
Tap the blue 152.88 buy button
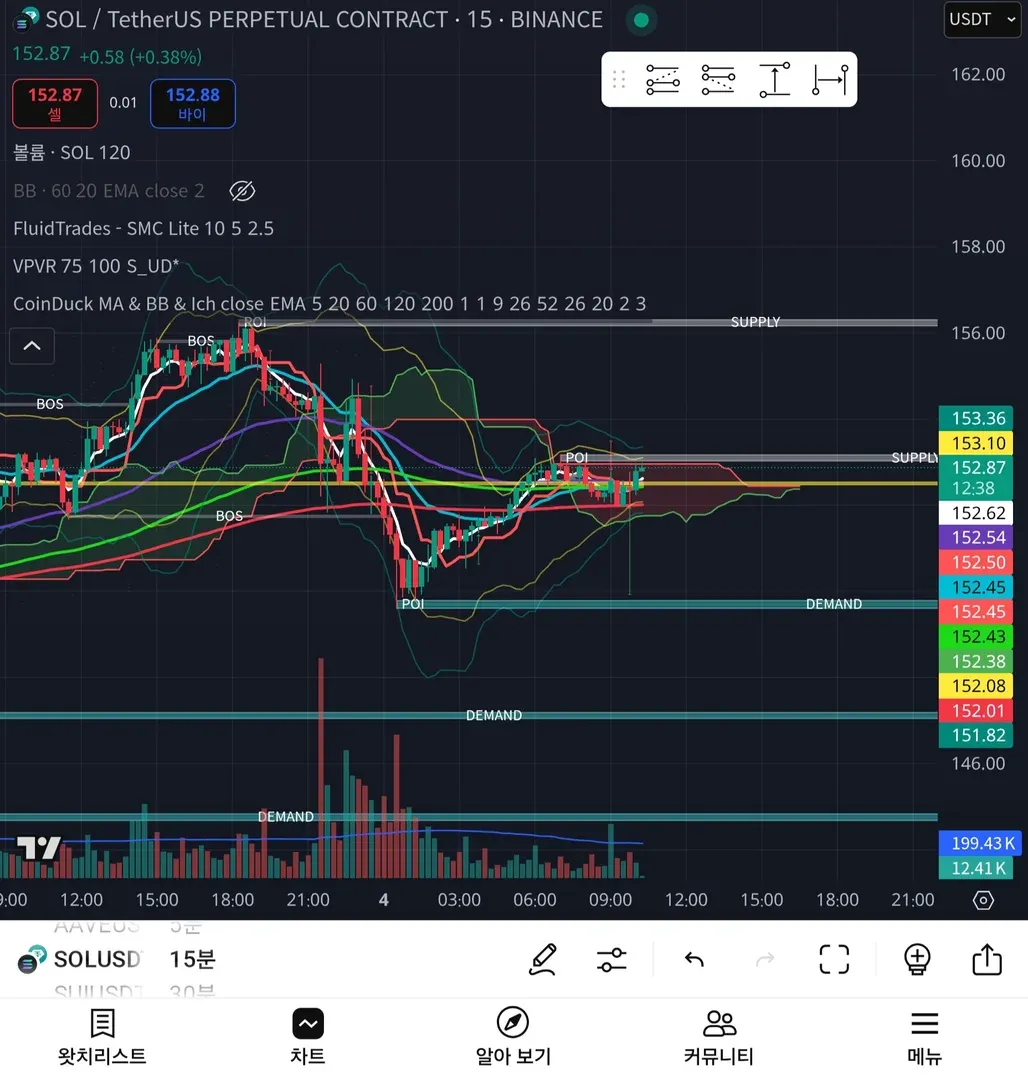coord(193,104)
